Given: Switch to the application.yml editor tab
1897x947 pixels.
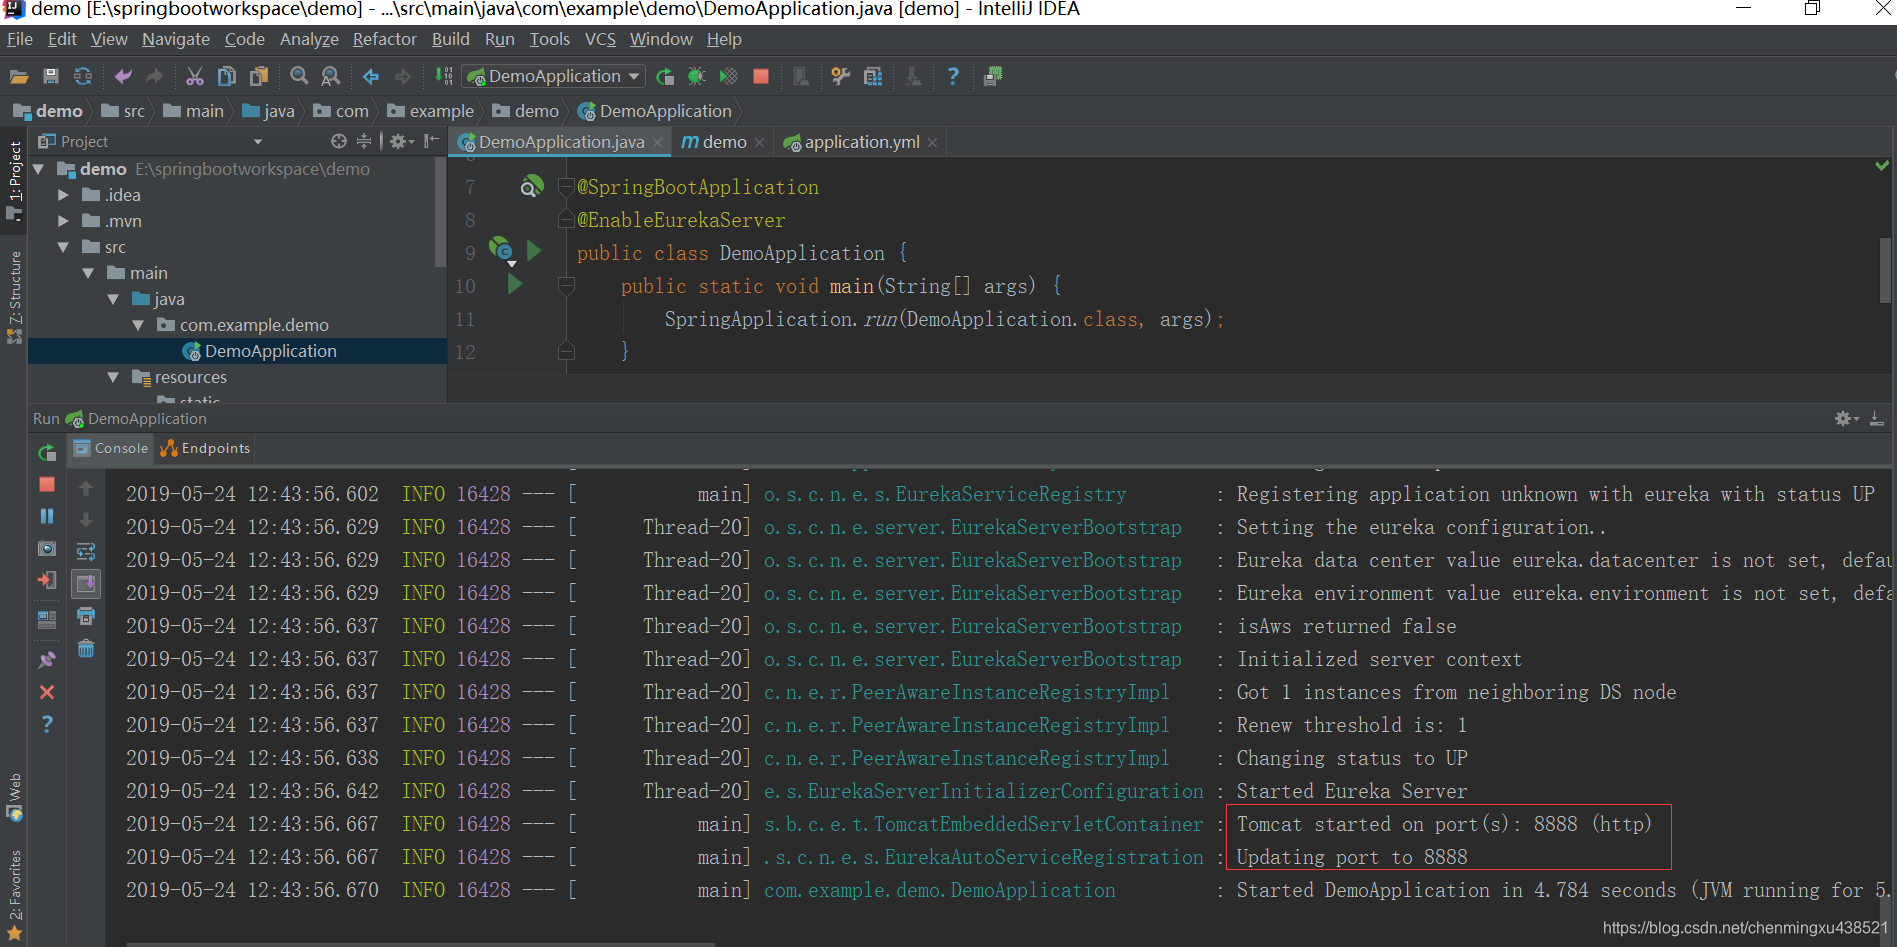Looking at the screenshot, I should (x=861, y=142).
